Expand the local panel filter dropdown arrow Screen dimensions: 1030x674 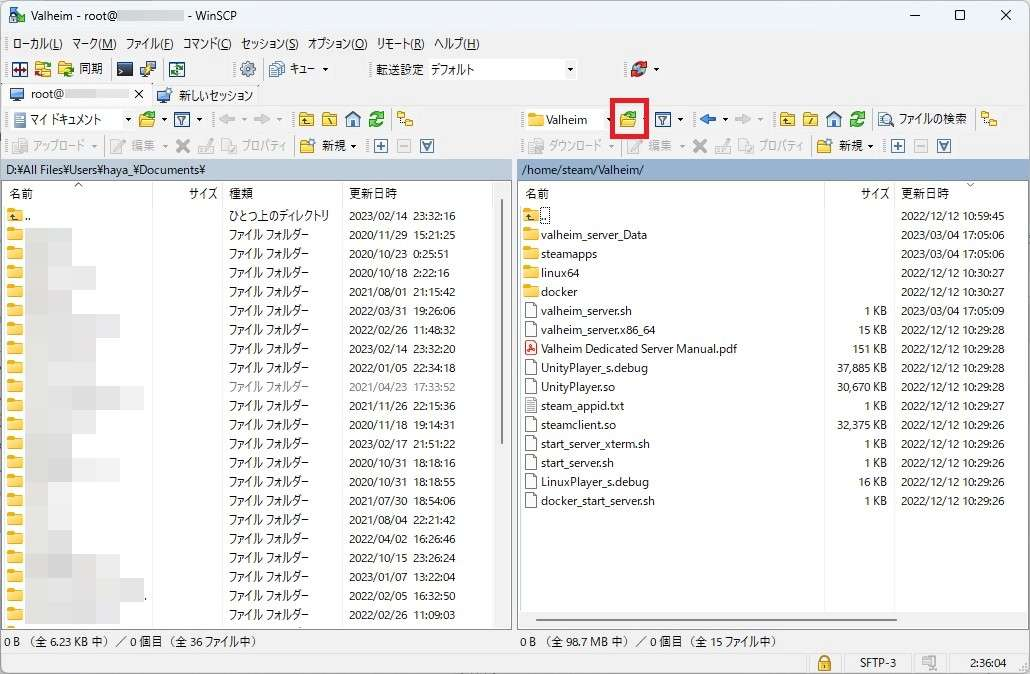click(199, 120)
